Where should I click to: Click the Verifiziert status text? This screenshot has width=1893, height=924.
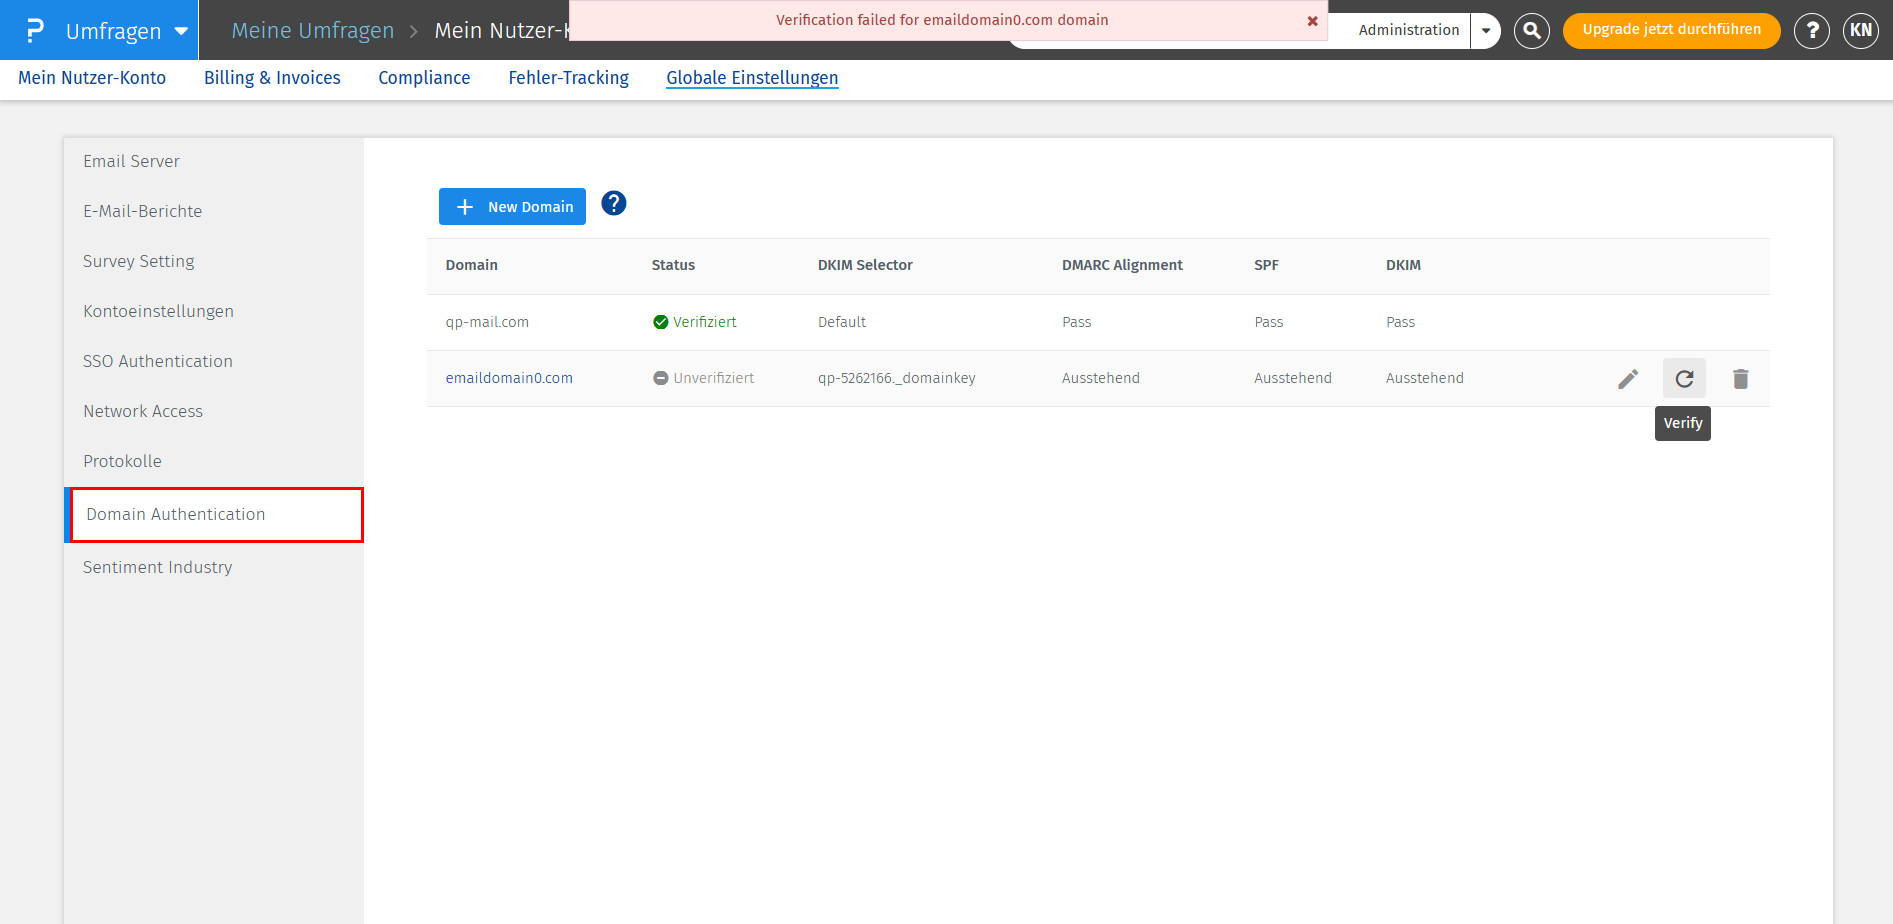(x=705, y=322)
